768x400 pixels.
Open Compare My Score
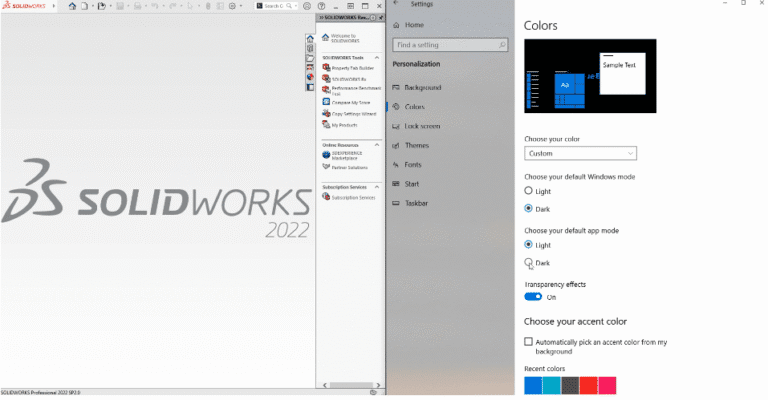(x=346, y=102)
